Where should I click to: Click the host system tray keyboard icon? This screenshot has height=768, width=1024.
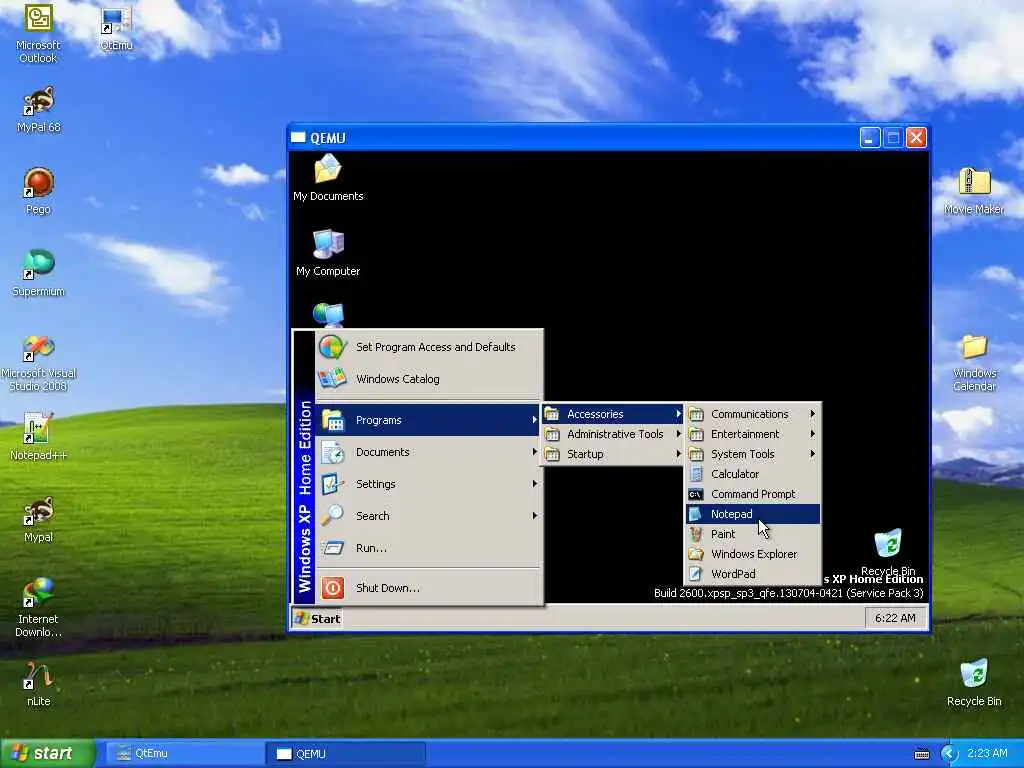[x=921, y=754]
